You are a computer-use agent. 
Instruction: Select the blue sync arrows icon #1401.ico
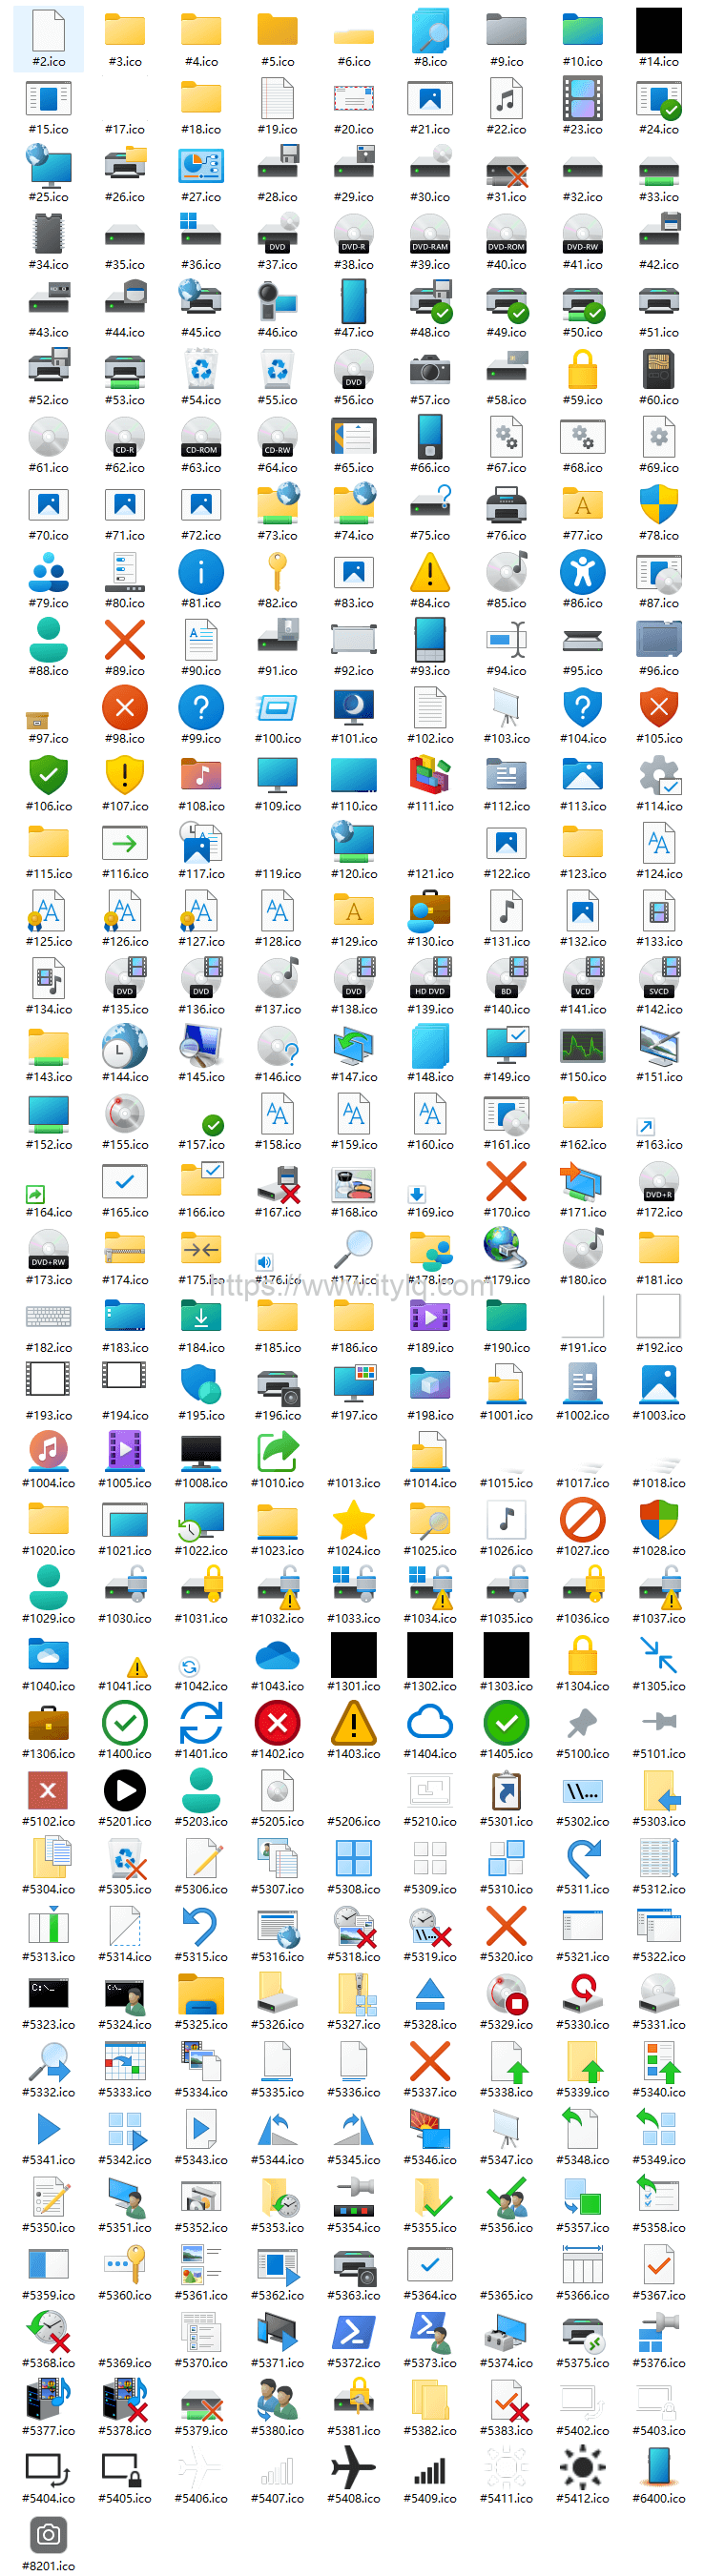[201, 1723]
